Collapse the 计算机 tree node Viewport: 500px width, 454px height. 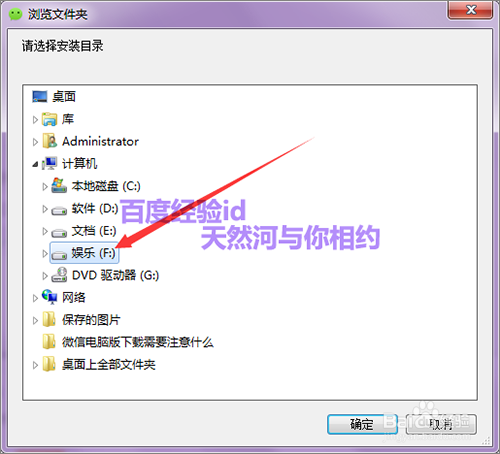pyautogui.click(x=35, y=164)
